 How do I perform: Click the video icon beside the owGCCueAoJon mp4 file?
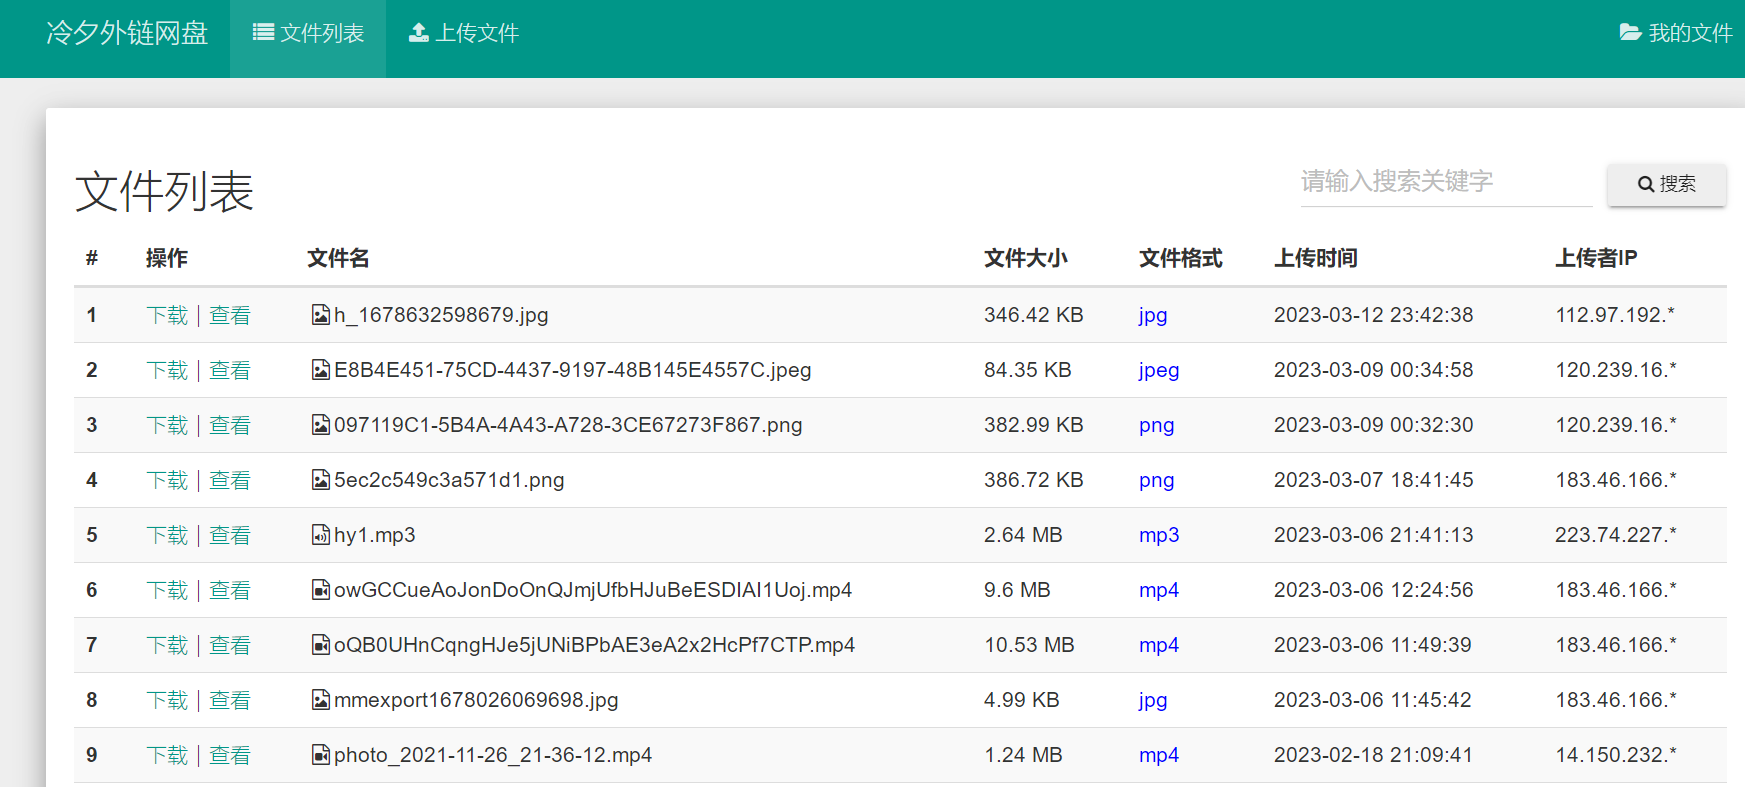click(320, 590)
